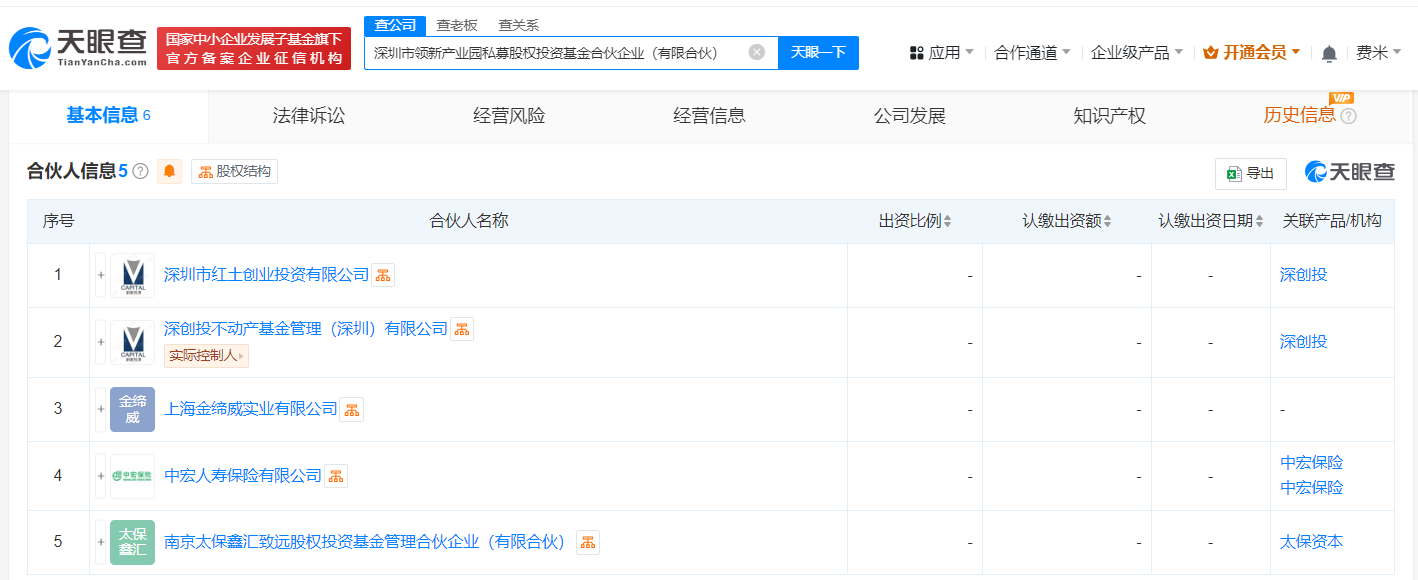This screenshot has height=580, width=1418.
Task: Open upper 中宏保险 related link
Action: [x=1311, y=463]
